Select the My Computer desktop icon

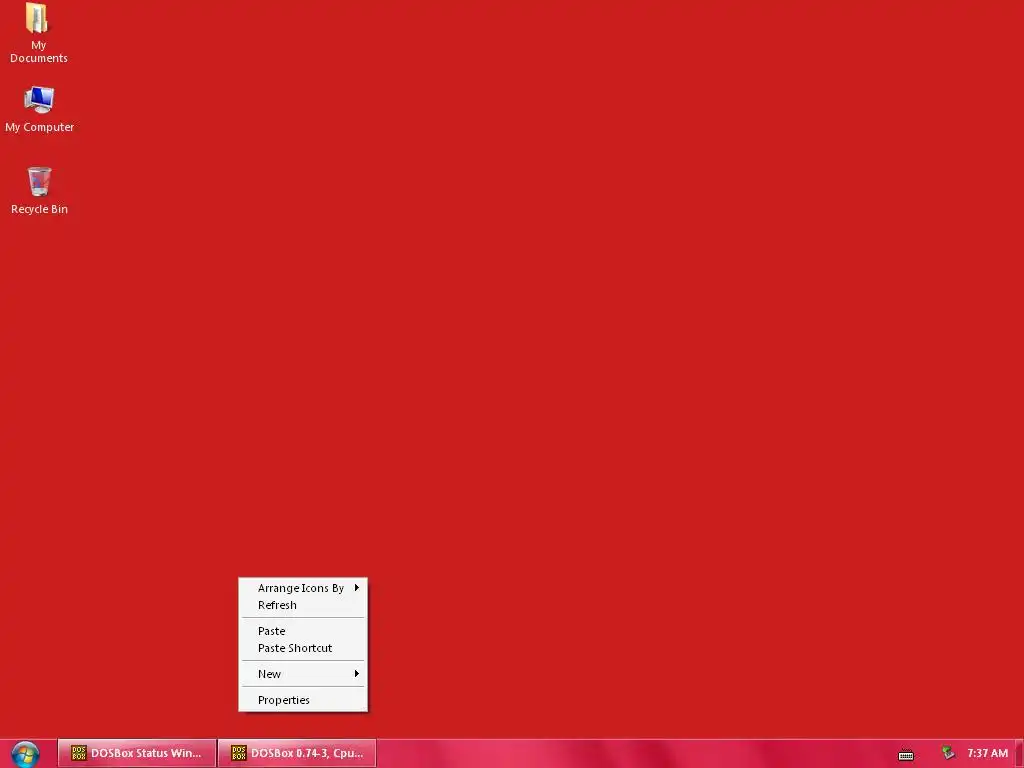click(39, 110)
